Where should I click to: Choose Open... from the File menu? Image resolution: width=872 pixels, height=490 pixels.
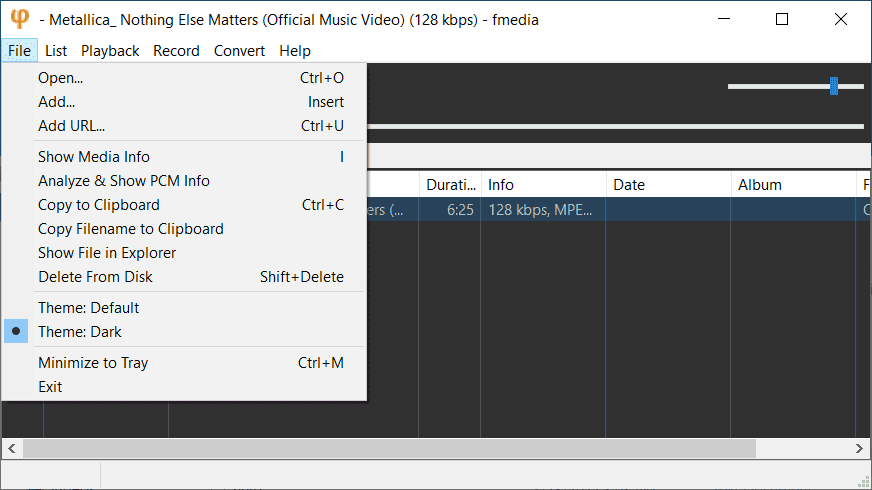click(x=184, y=78)
